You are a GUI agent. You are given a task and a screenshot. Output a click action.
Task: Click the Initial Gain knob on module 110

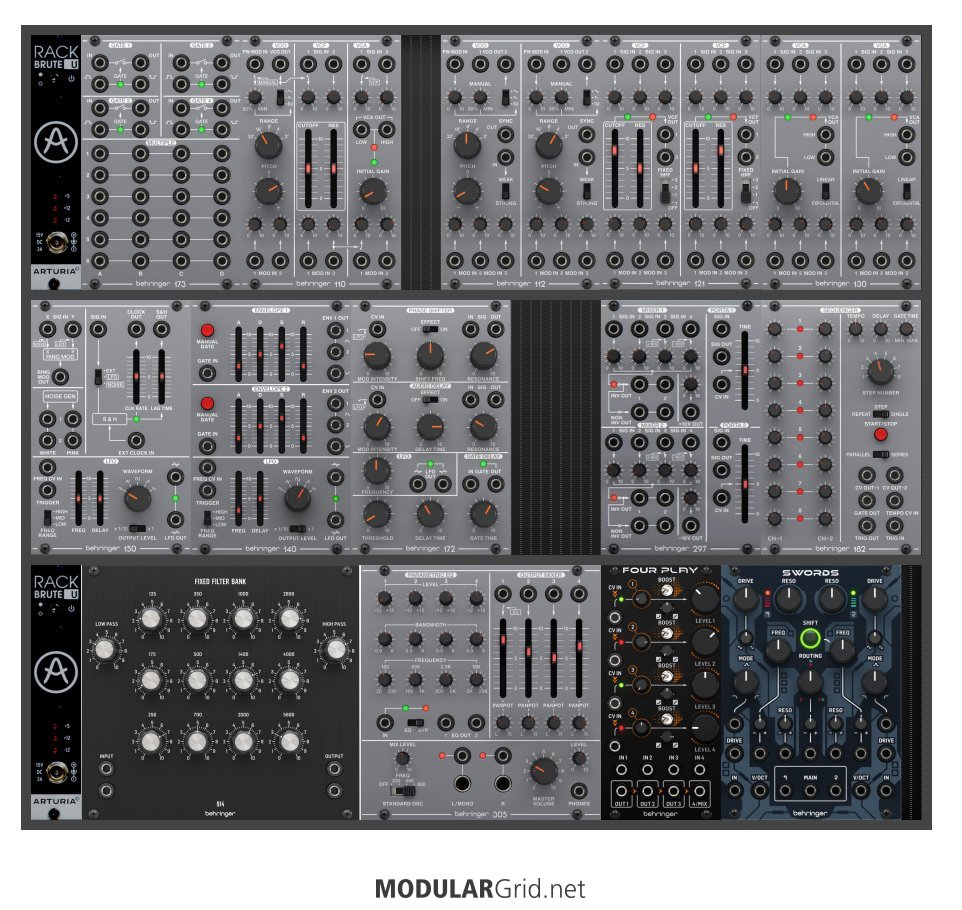(x=373, y=192)
